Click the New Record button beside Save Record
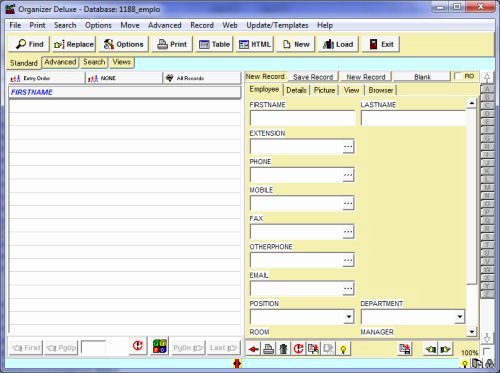 click(x=366, y=77)
